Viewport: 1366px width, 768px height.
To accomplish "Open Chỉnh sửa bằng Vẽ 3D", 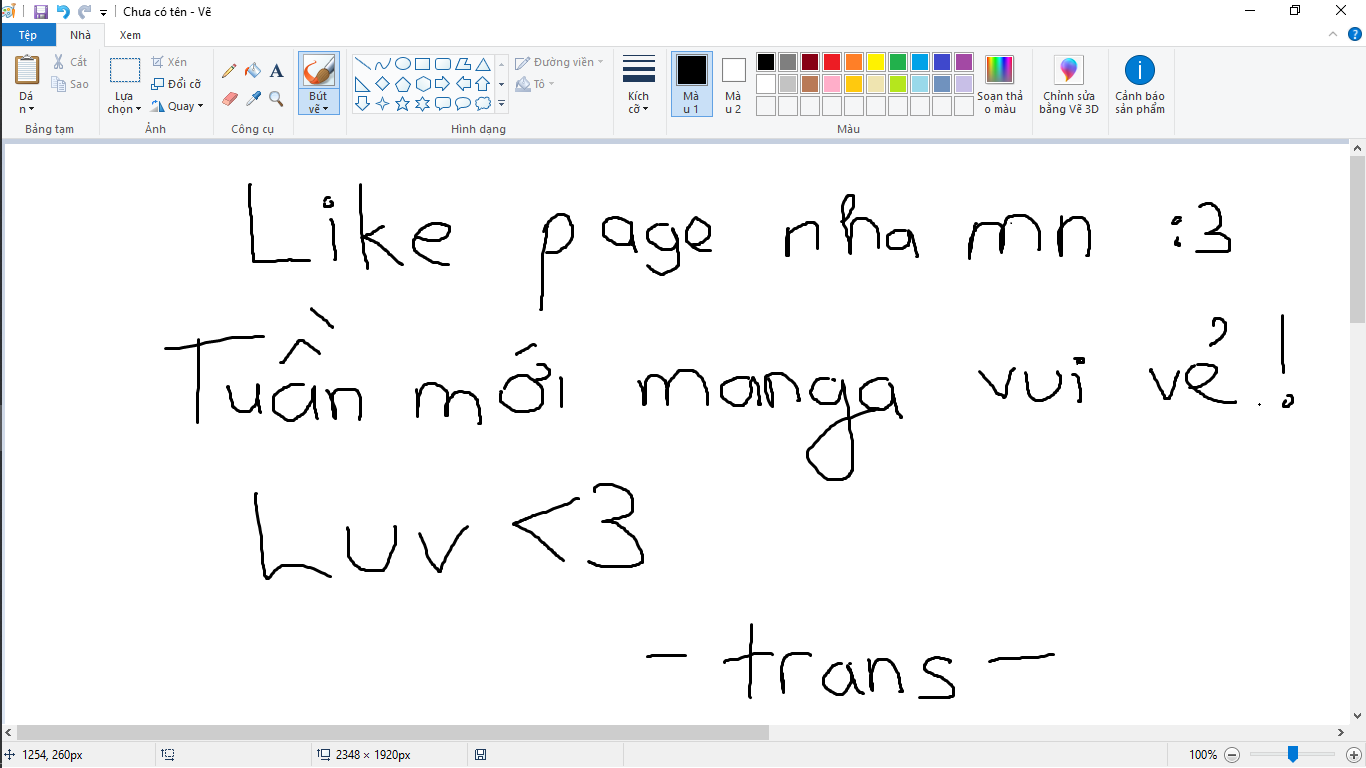I will coord(1068,85).
